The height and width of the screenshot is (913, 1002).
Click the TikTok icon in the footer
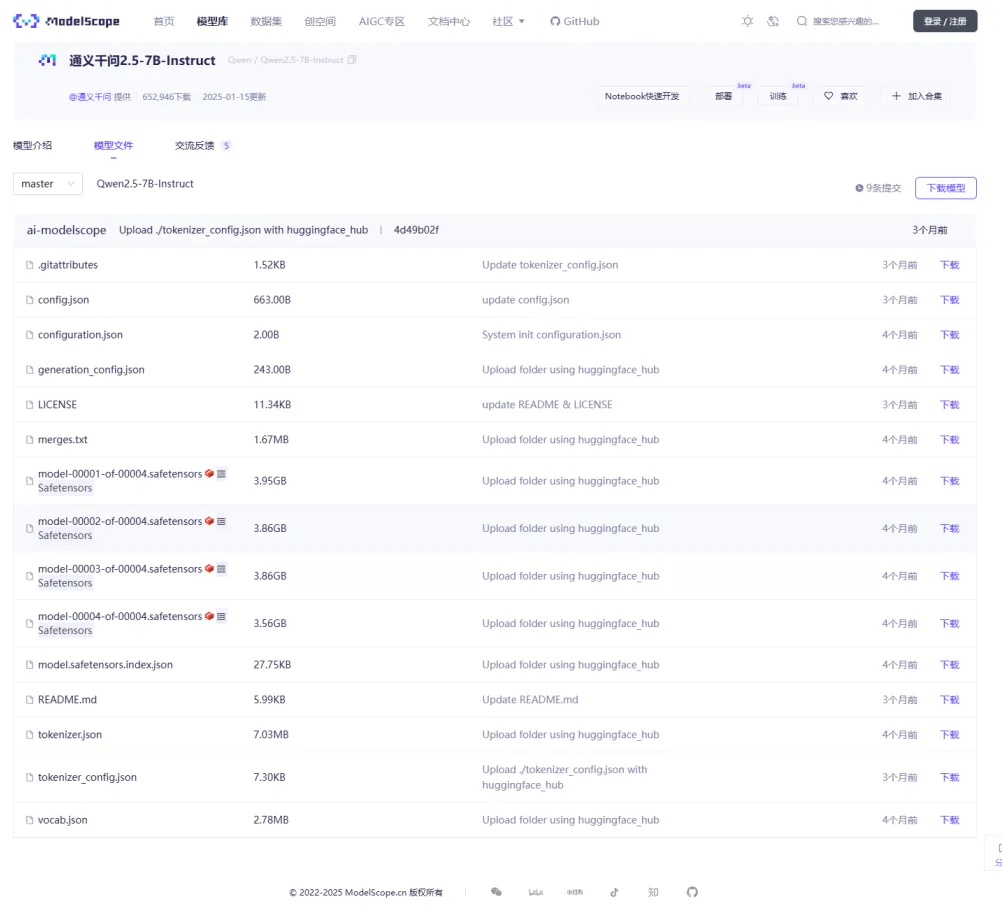[x=614, y=892]
